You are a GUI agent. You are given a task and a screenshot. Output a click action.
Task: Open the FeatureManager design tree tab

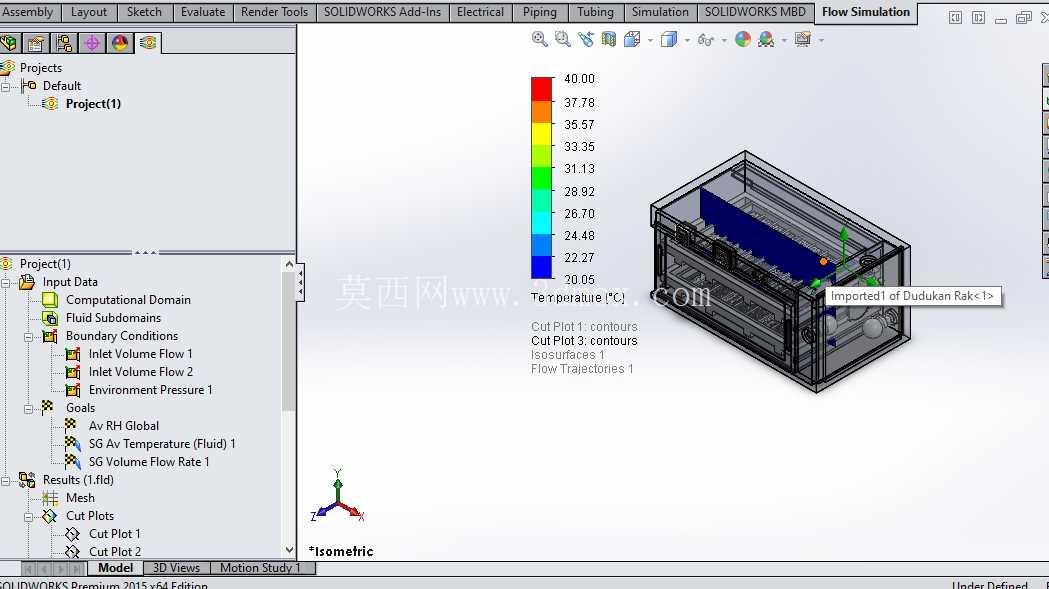tap(9, 44)
